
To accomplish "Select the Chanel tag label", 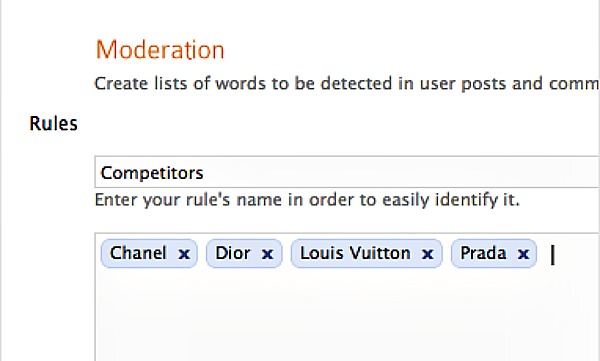I will point(138,253).
